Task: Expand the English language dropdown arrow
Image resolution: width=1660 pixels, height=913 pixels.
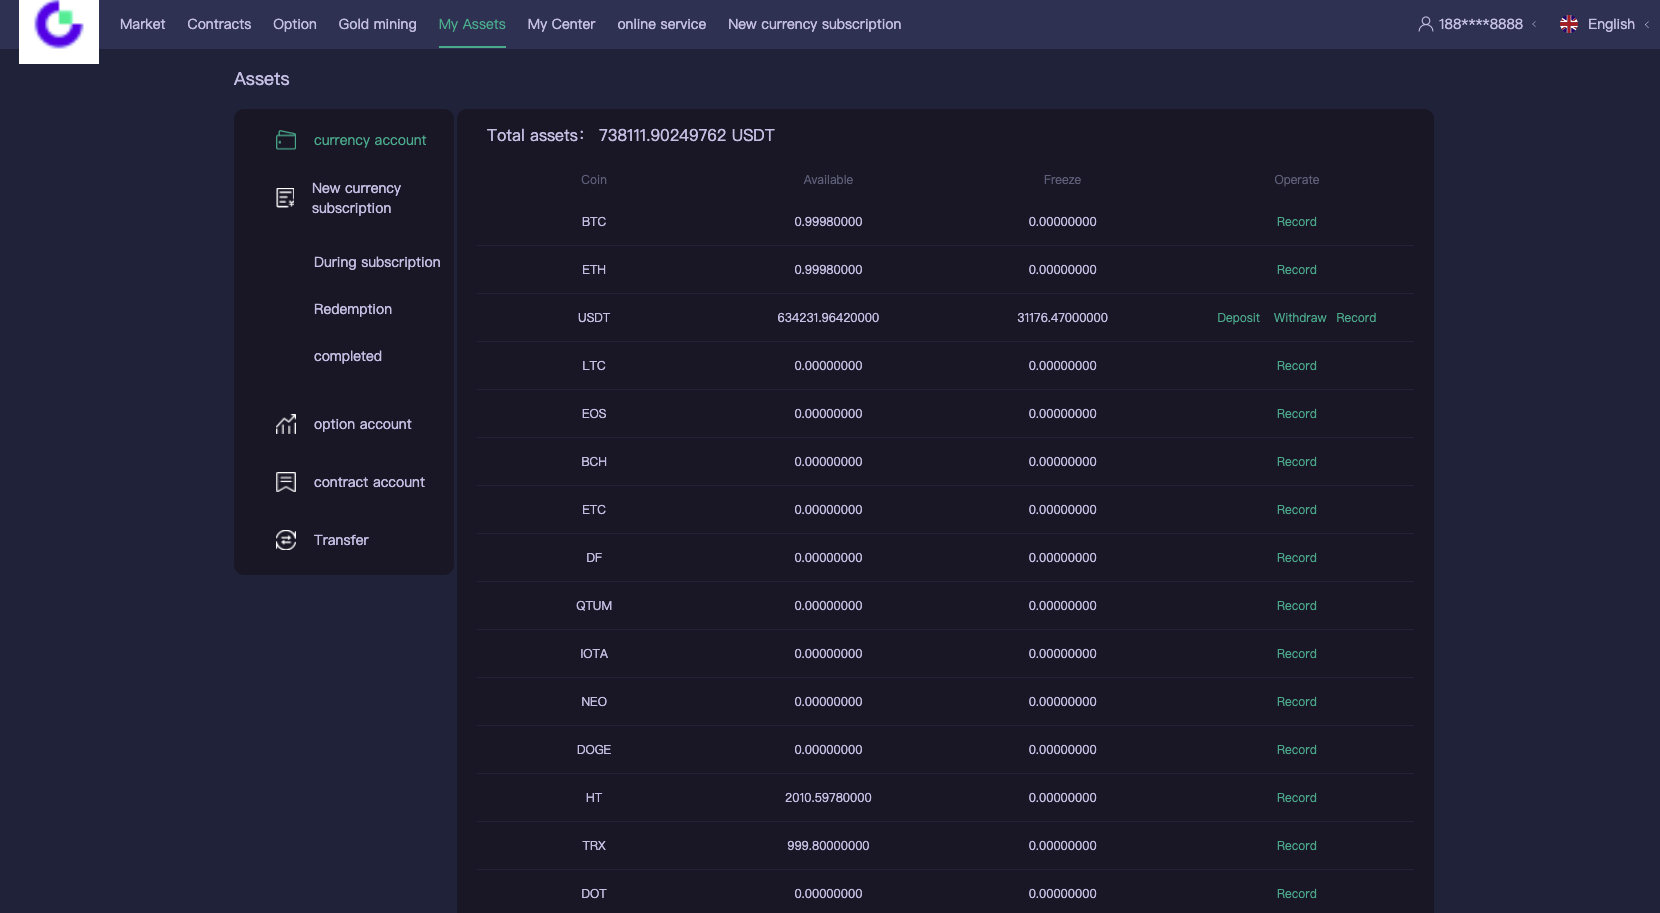Action: click(x=1646, y=25)
